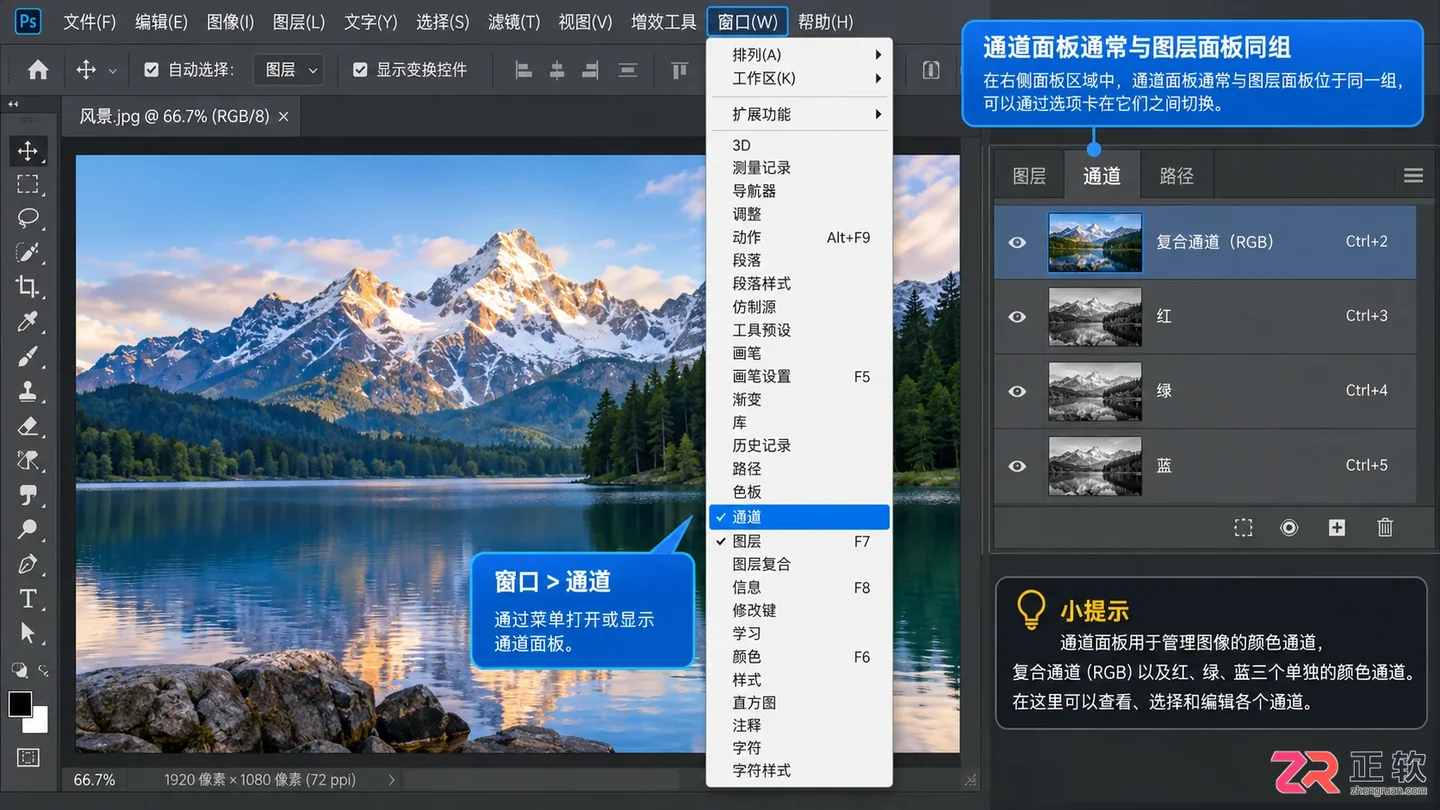Image resolution: width=1440 pixels, height=810 pixels.
Task: Expand the 排列(A) submenu
Action: click(799, 55)
